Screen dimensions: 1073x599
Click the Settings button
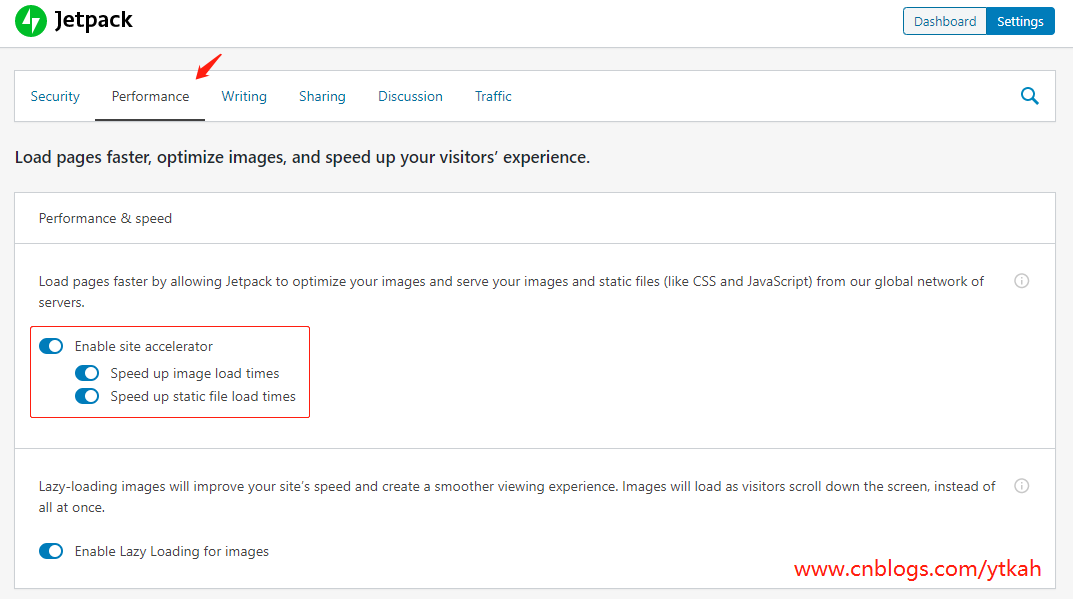1019,20
